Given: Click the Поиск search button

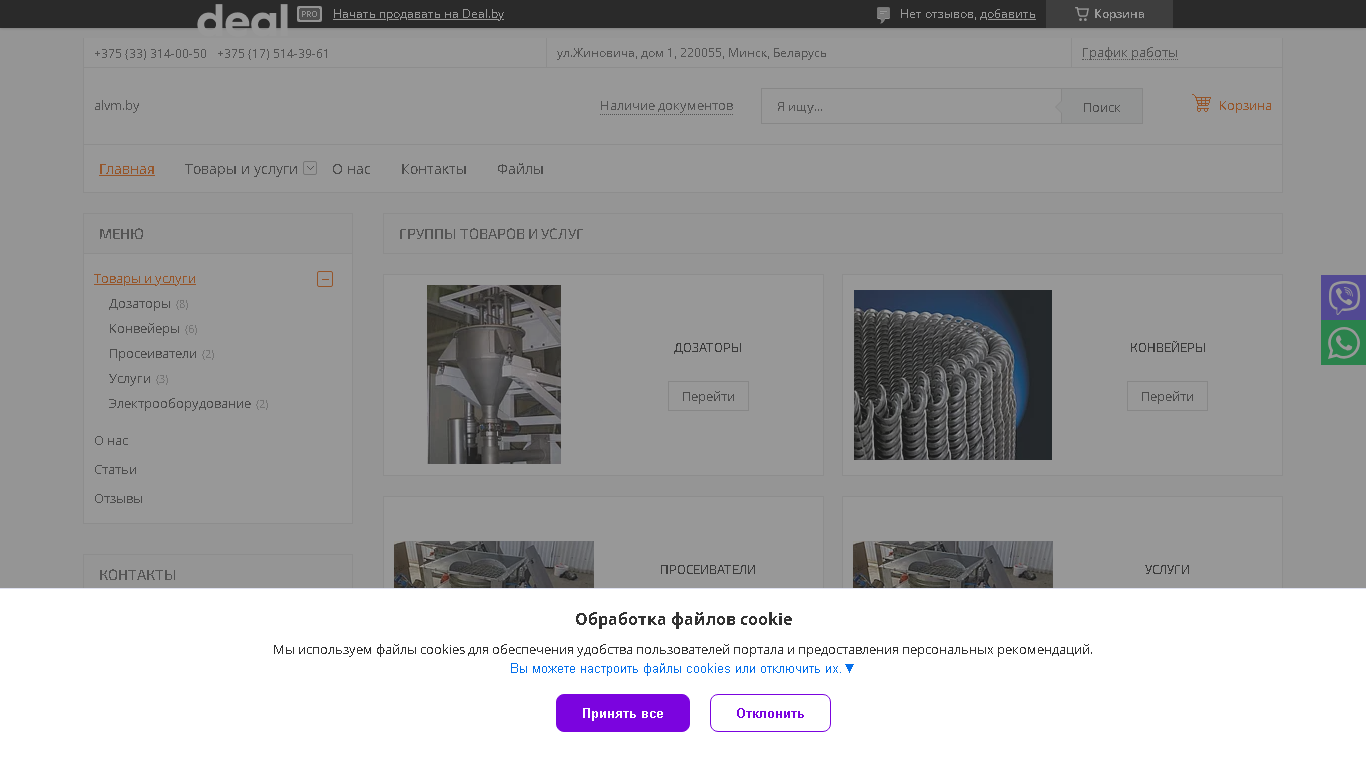Looking at the screenshot, I should 1101,106.
